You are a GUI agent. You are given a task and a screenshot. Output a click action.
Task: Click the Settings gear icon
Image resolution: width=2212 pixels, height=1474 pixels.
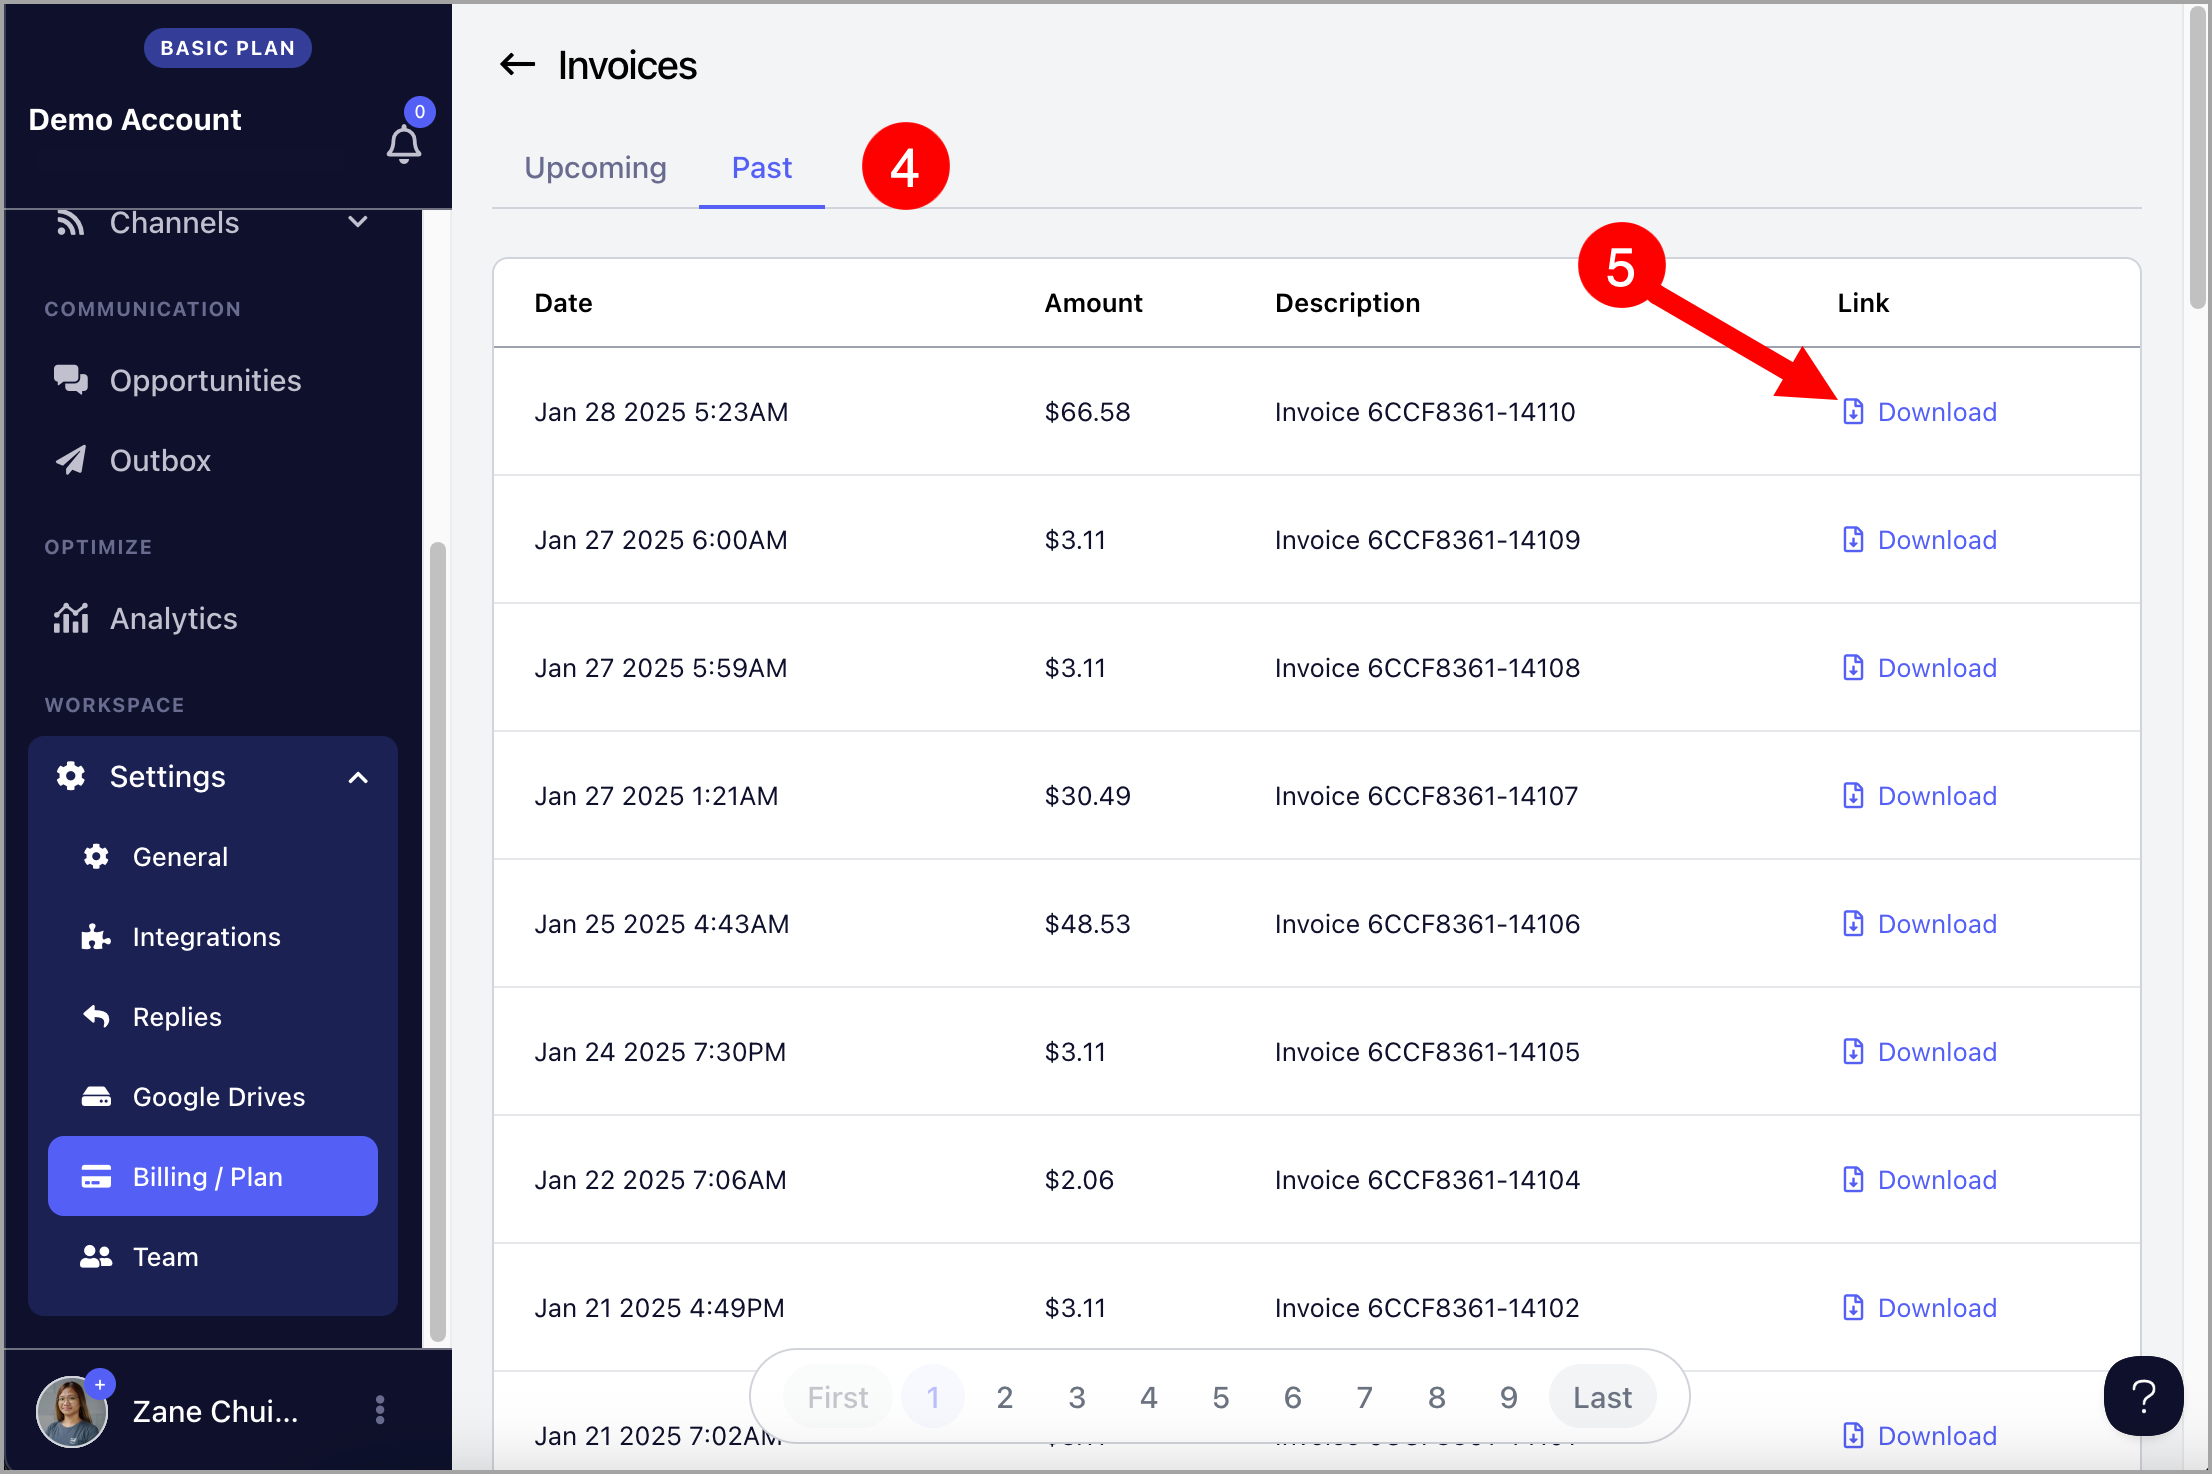click(70, 776)
